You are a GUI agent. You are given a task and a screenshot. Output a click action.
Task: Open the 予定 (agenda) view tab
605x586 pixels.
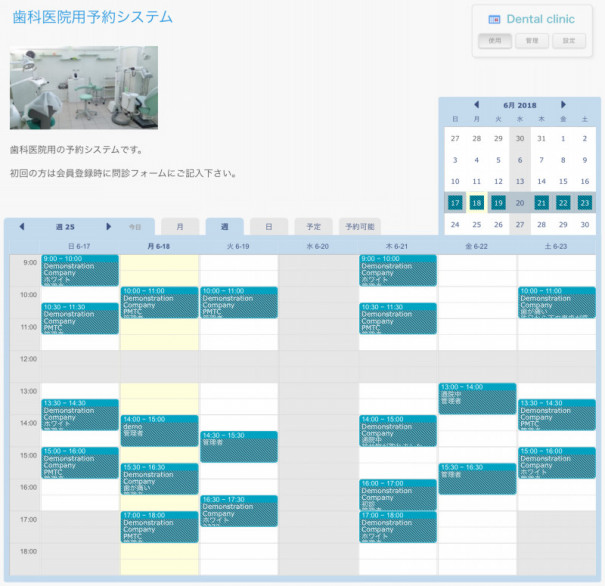pos(313,227)
